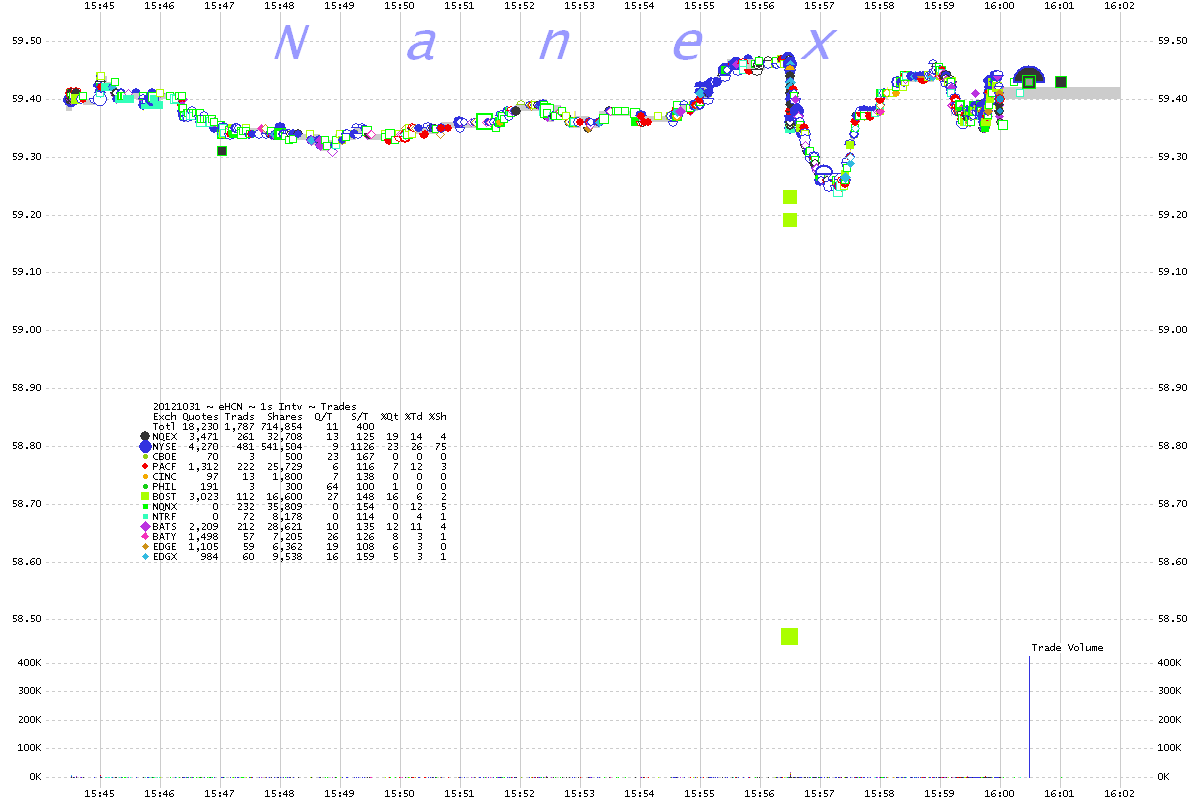Click the "BOST" exchange label

pyautogui.click(x=165, y=496)
